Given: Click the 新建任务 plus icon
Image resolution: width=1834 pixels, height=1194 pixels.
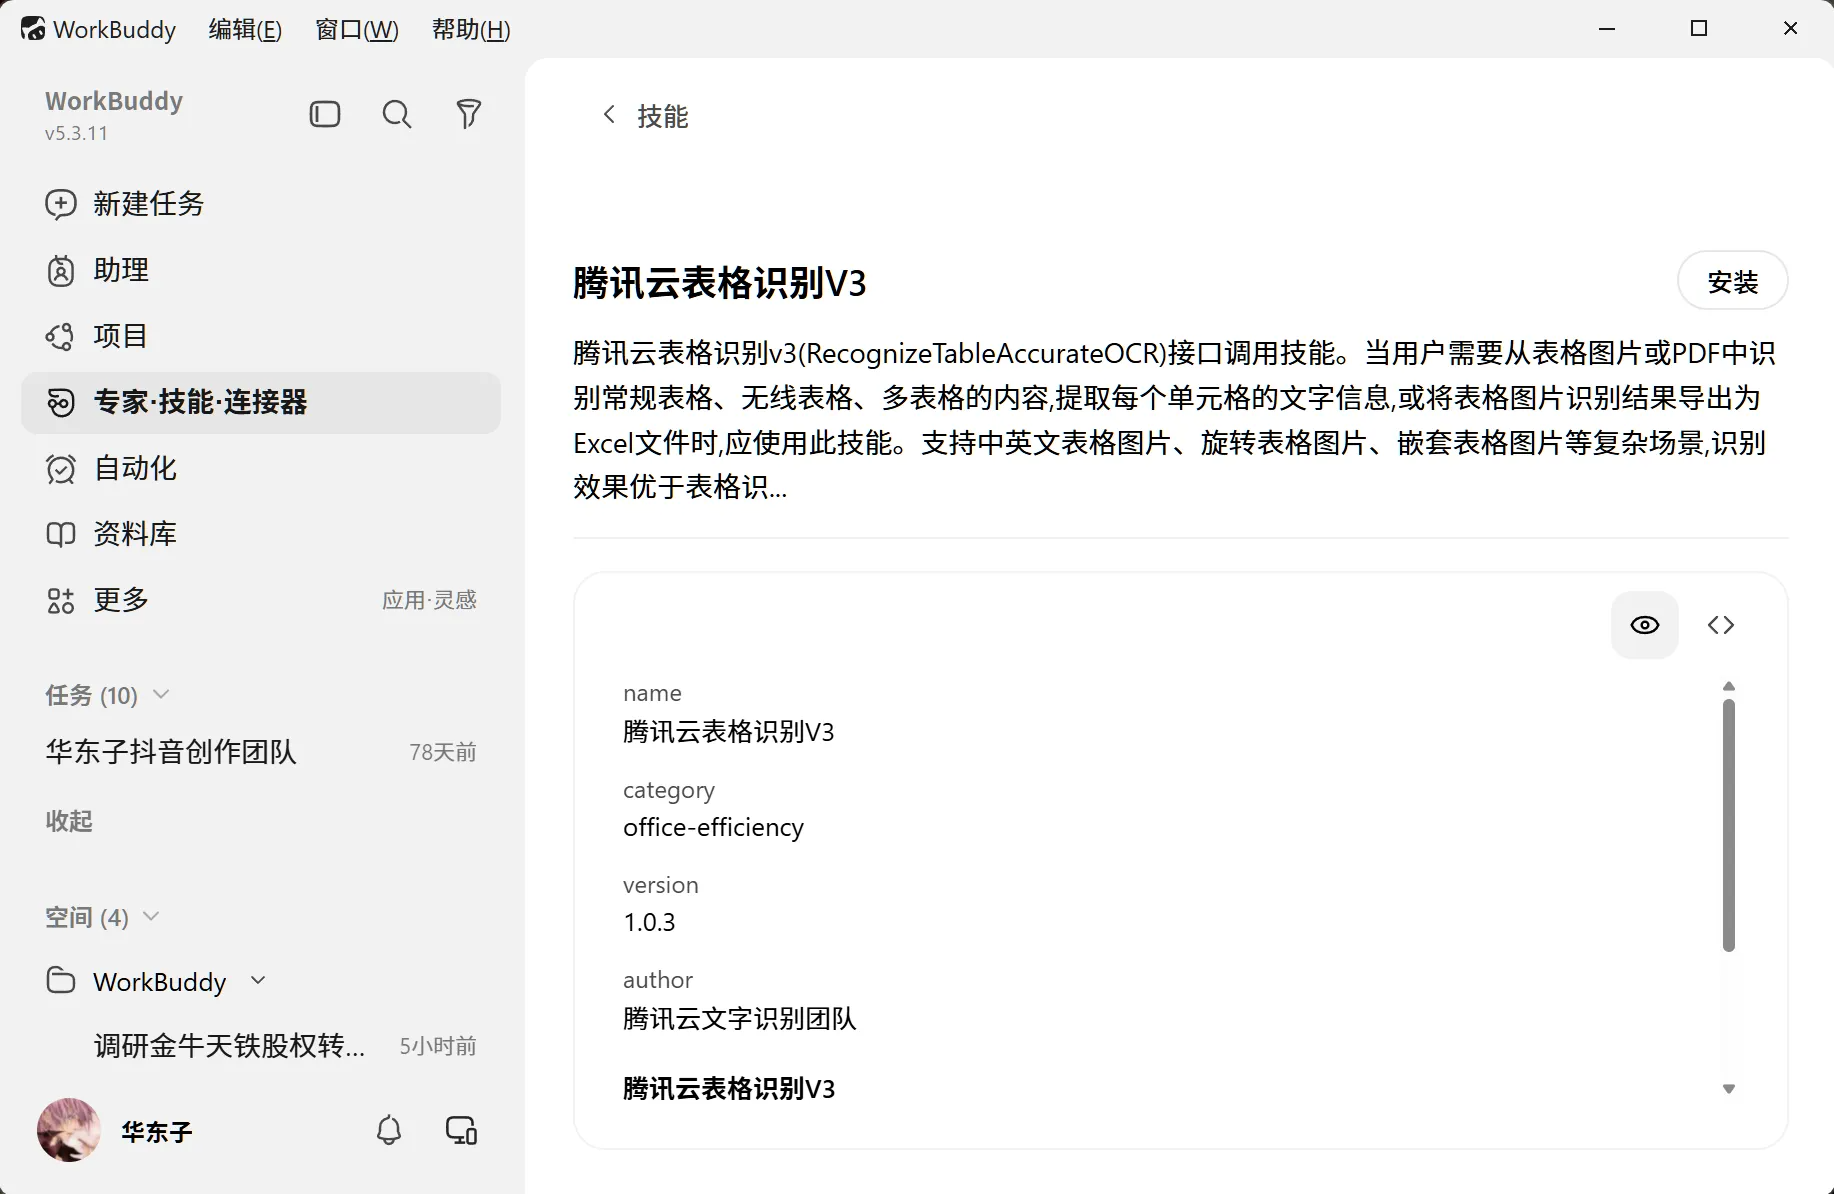Looking at the screenshot, I should [x=61, y=204].
